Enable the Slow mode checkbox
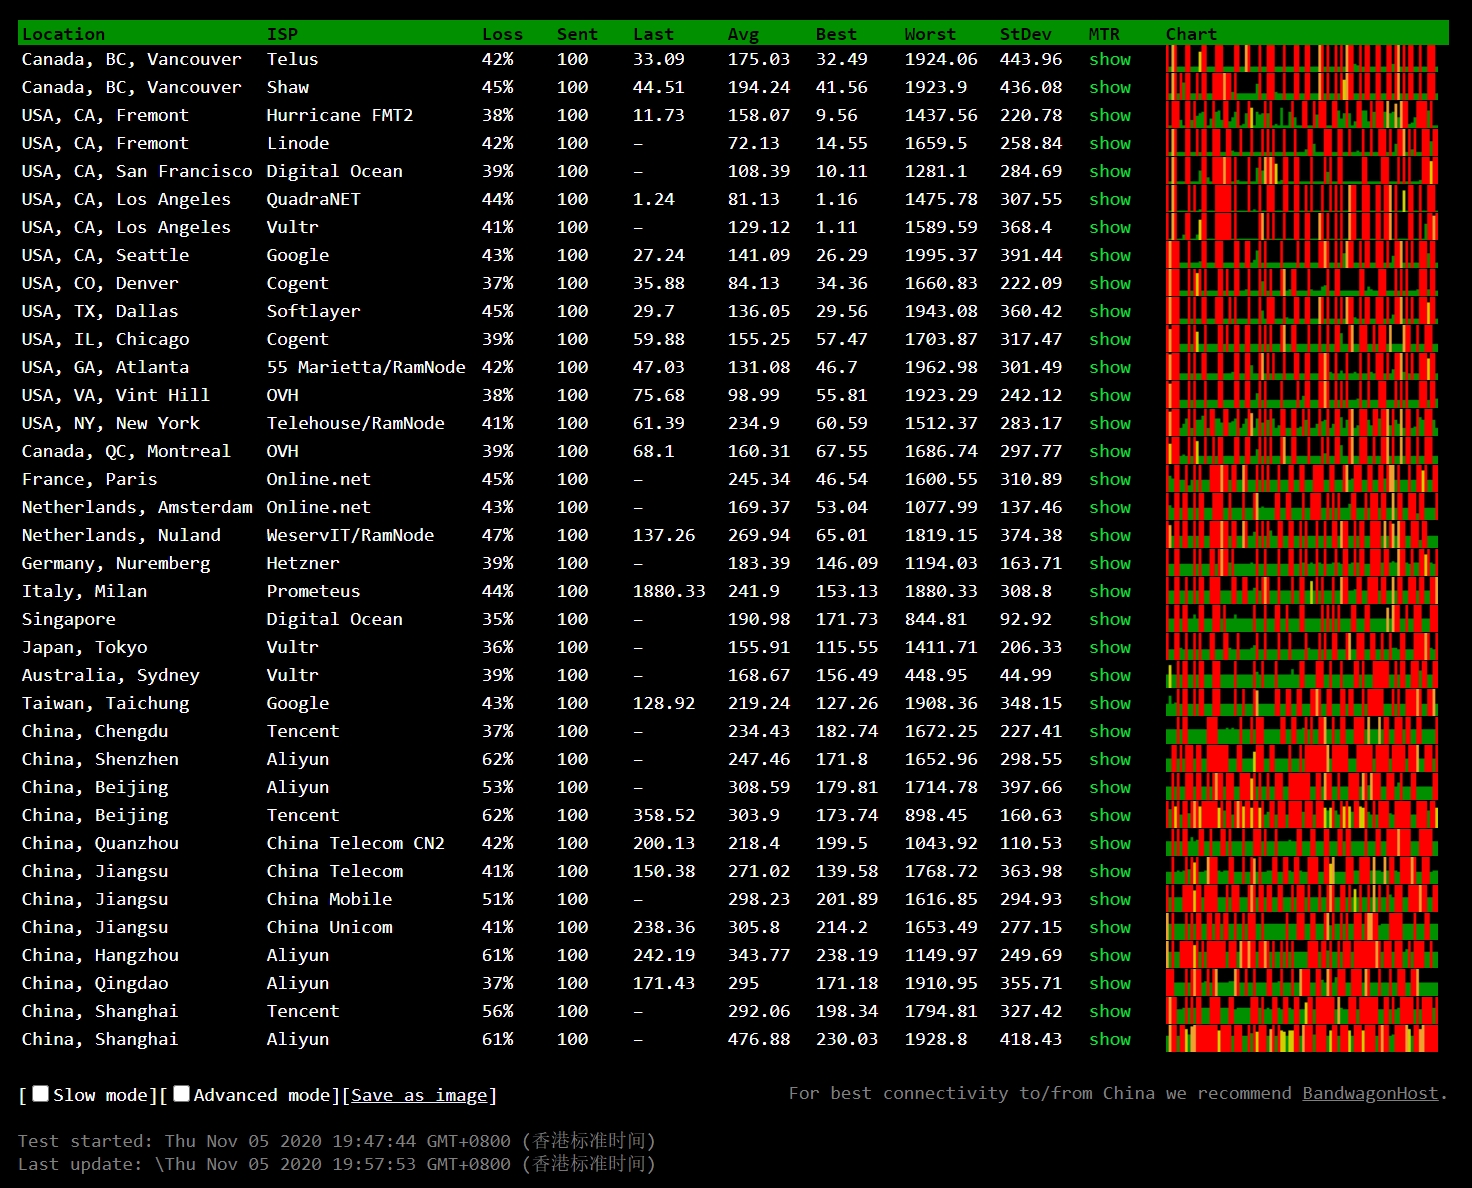 (x=40, y=1094)
